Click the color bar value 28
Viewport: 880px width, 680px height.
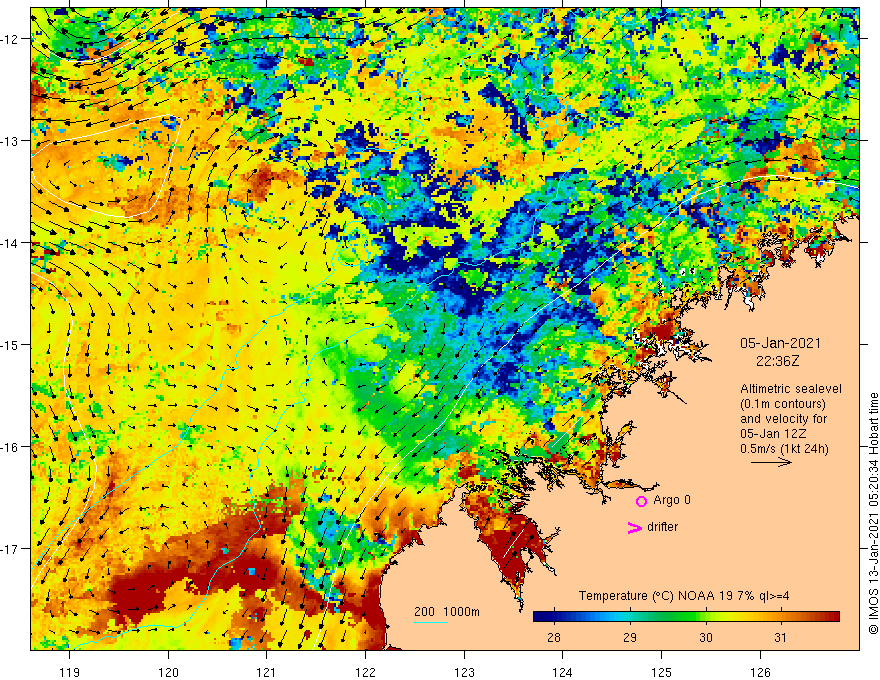click(x=553, y=637)
